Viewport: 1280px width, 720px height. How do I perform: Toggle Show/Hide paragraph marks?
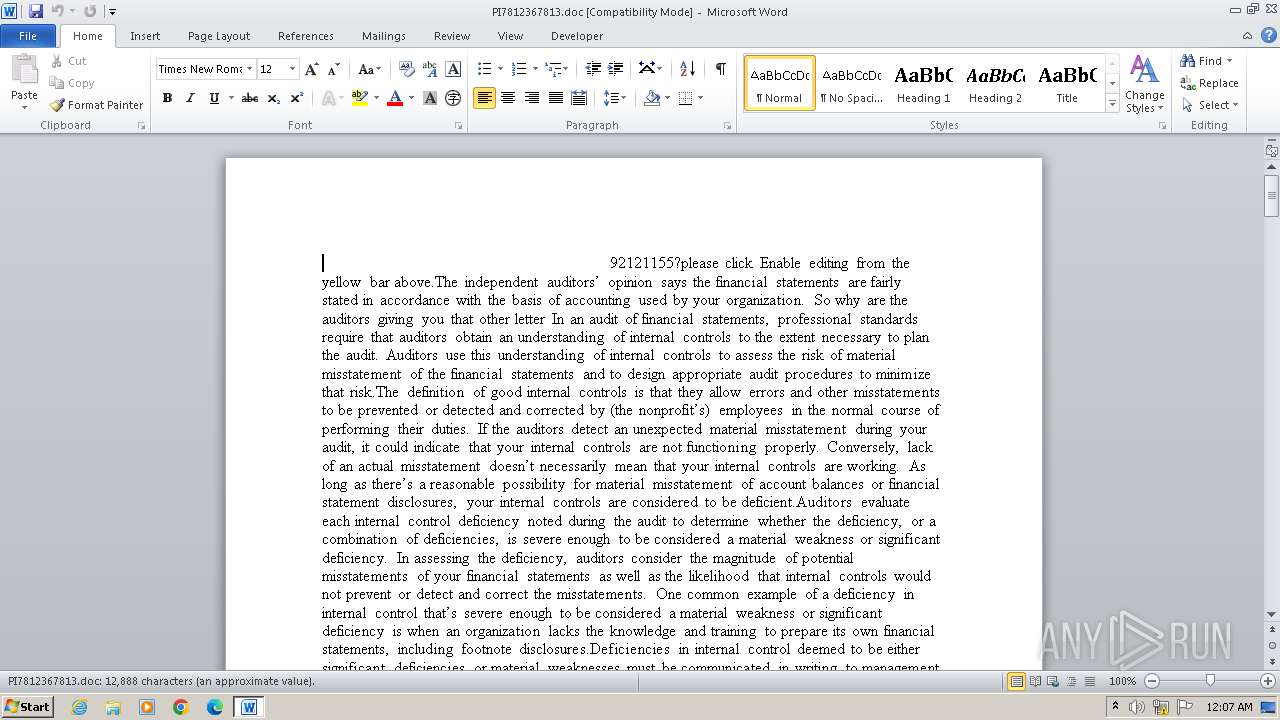[x=720, y=69]
